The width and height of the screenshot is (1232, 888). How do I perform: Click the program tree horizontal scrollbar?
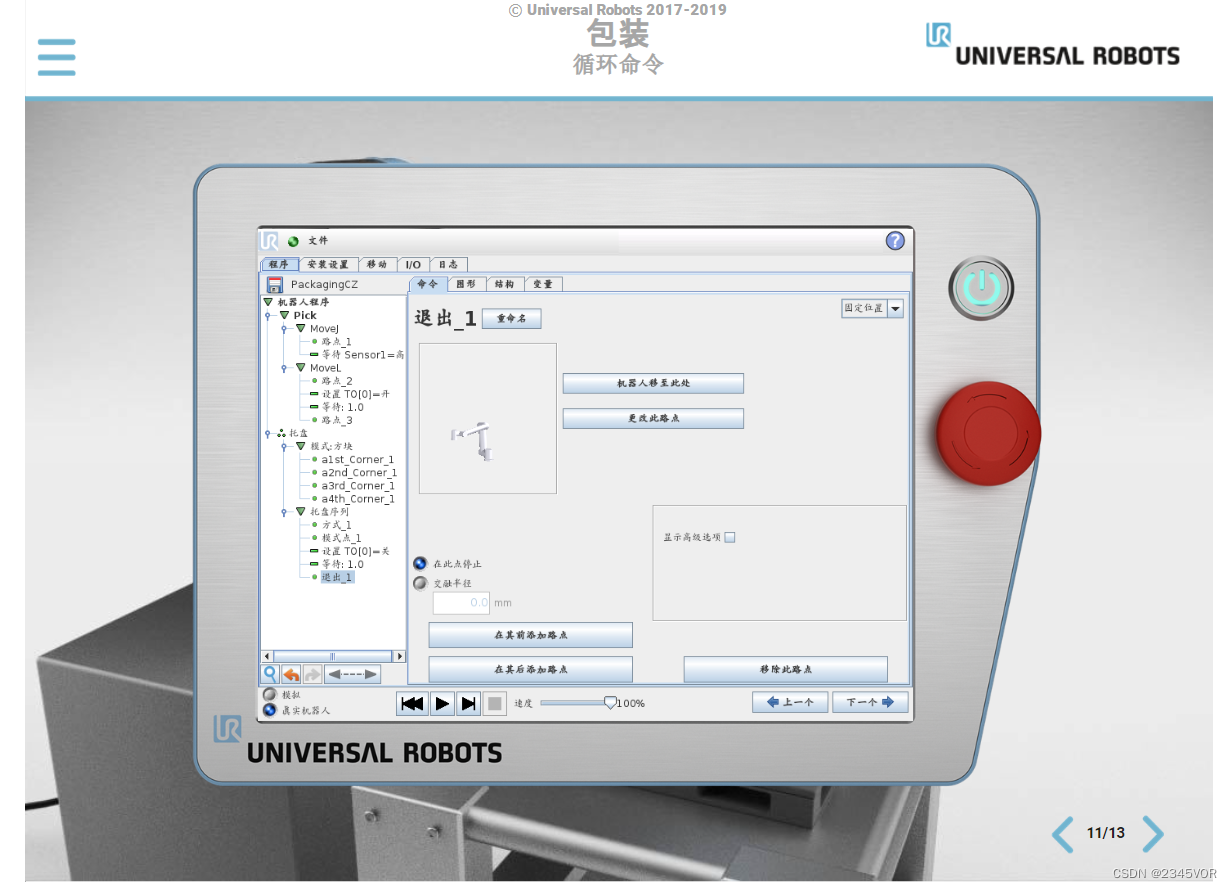click(333, 656)
